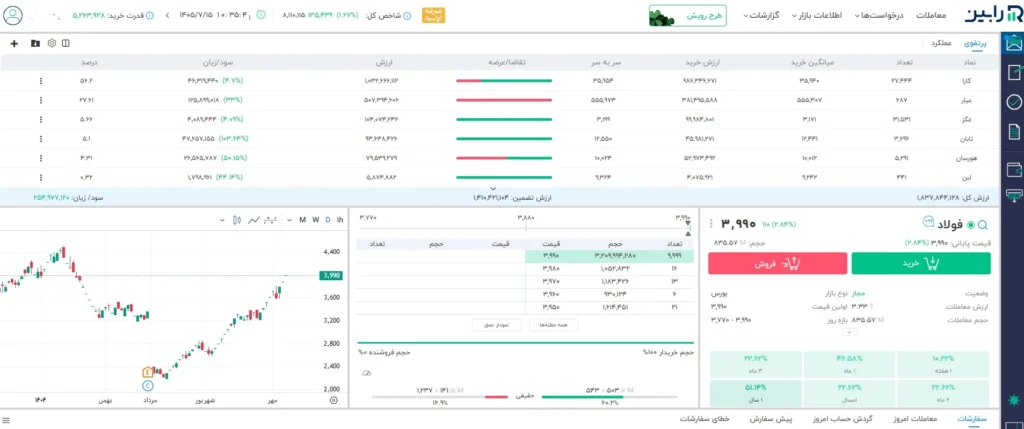
Task: Click the hamburger menu icon at bottom left
Action: point(6,419)
